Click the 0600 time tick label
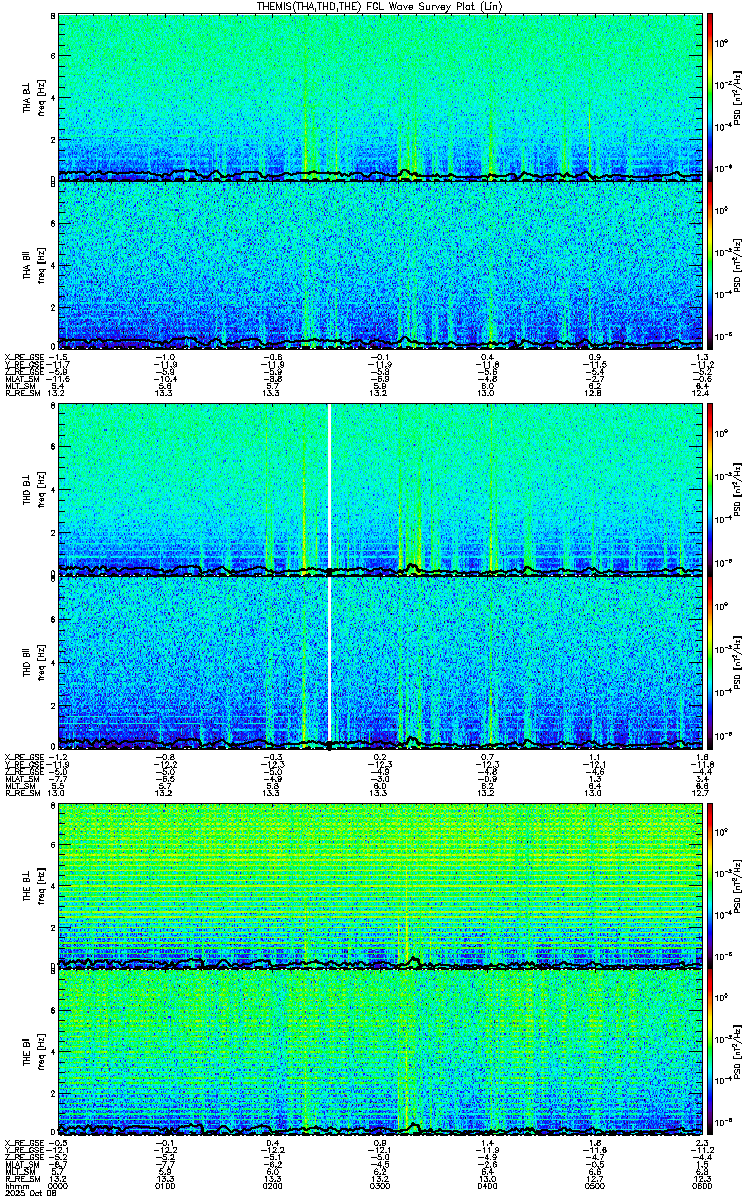750x1200 pixels. [703, 1186]
